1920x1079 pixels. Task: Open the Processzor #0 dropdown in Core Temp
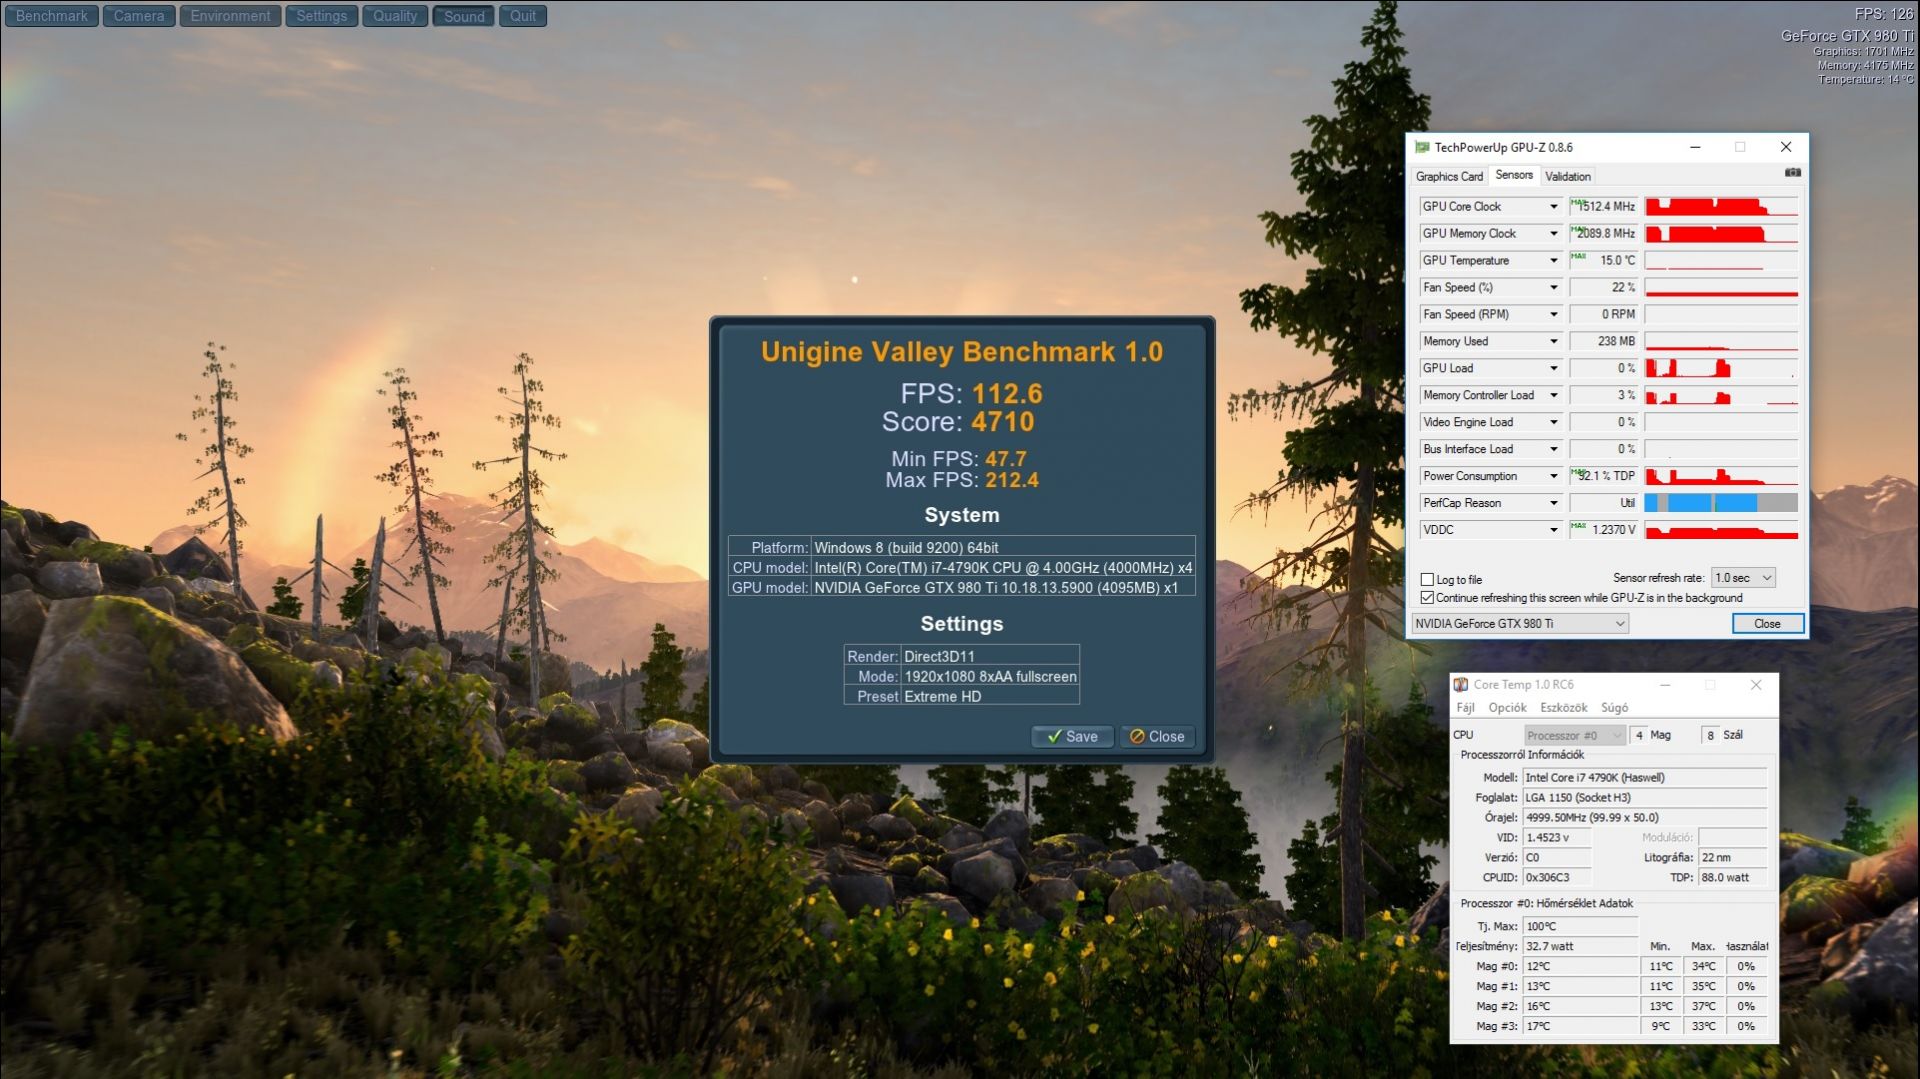point(1574,736)
